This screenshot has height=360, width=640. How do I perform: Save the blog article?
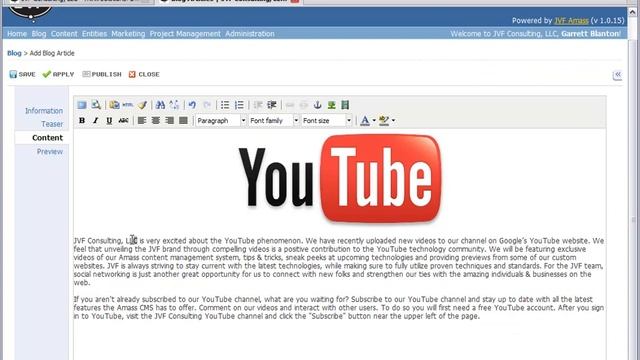point(22,74)
